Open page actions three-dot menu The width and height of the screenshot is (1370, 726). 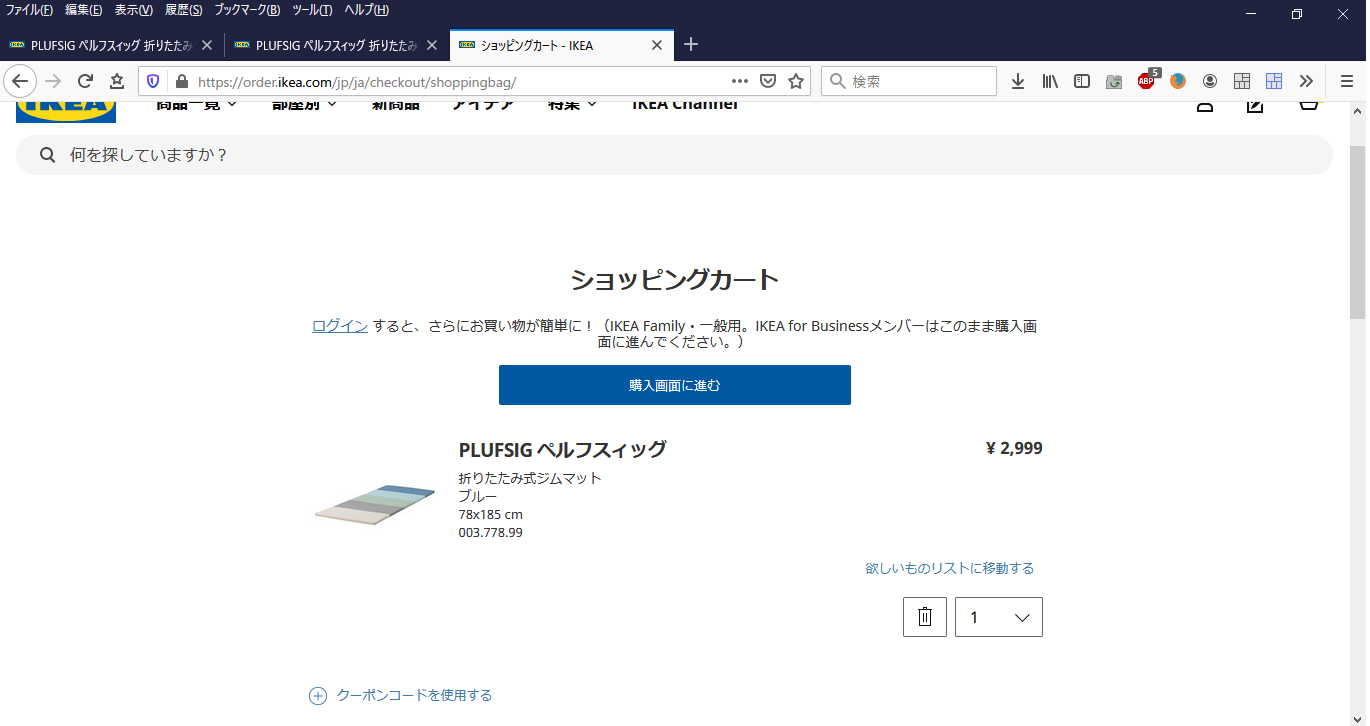[x=740, y=81]
